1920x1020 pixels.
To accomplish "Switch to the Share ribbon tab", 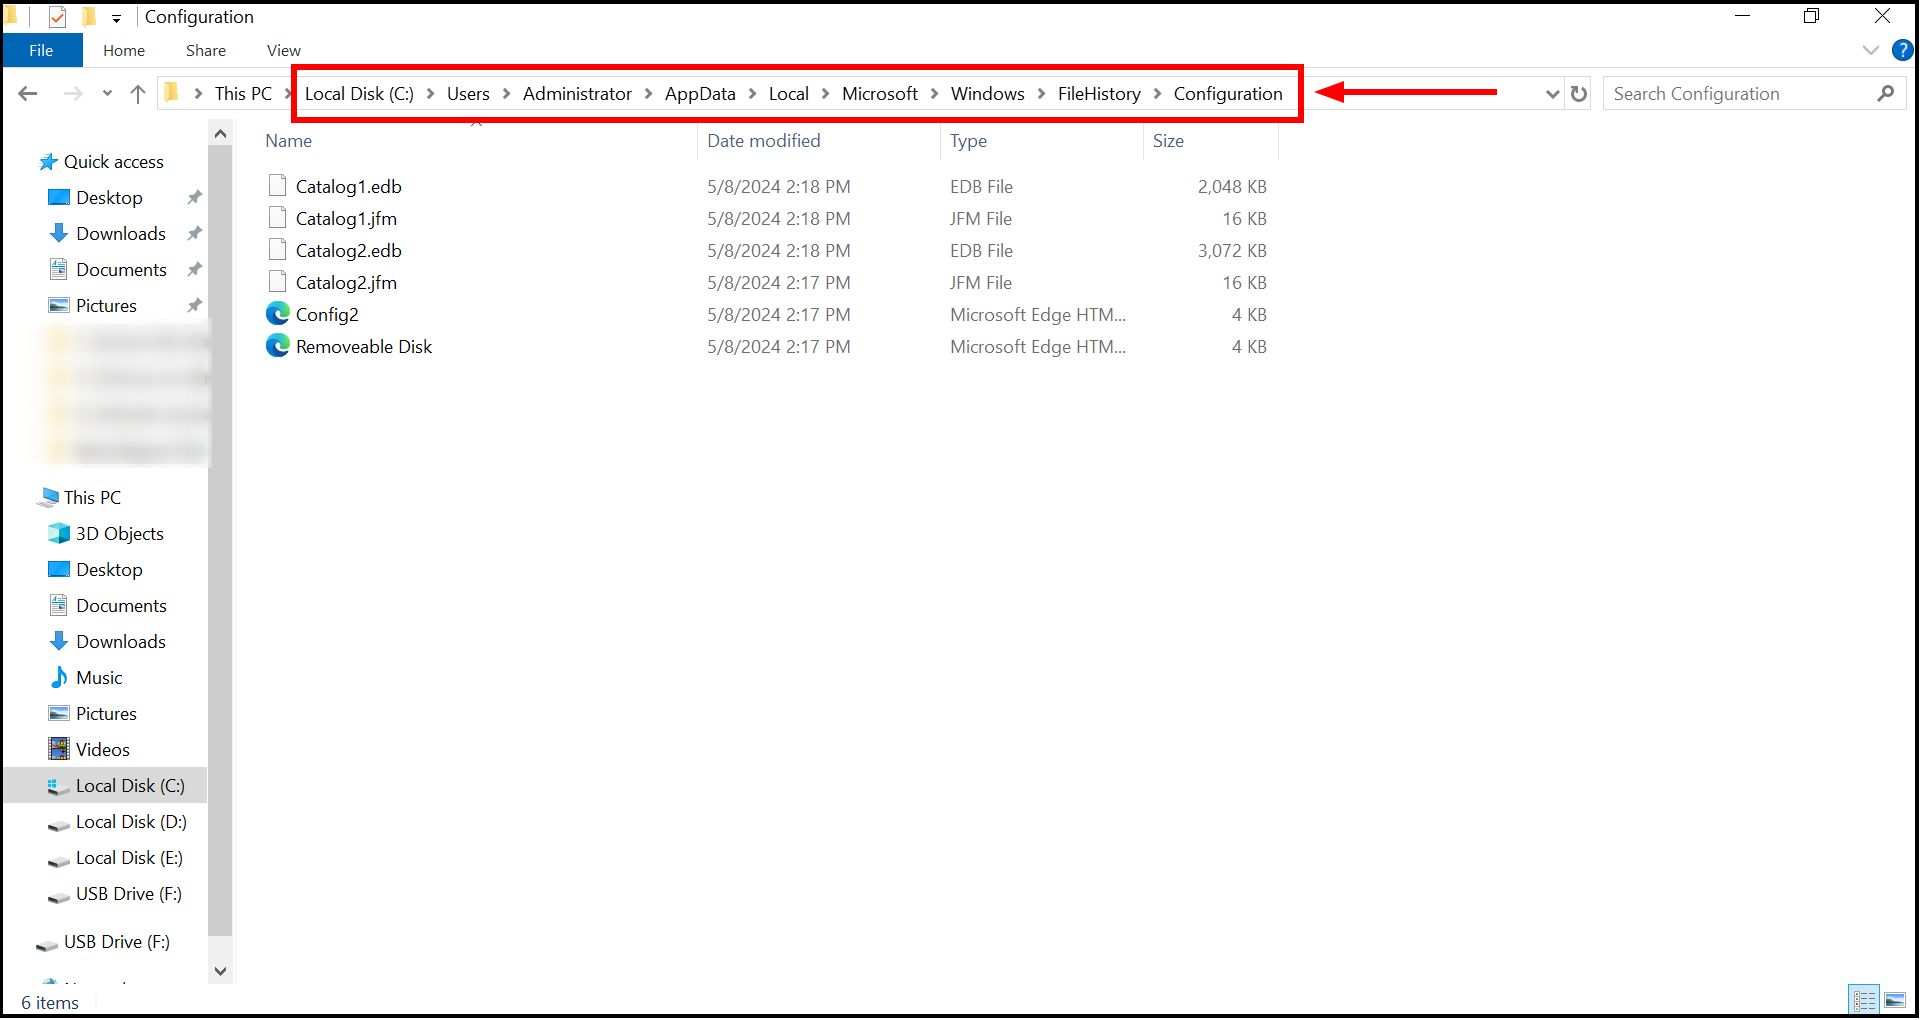I will point(206,50).
